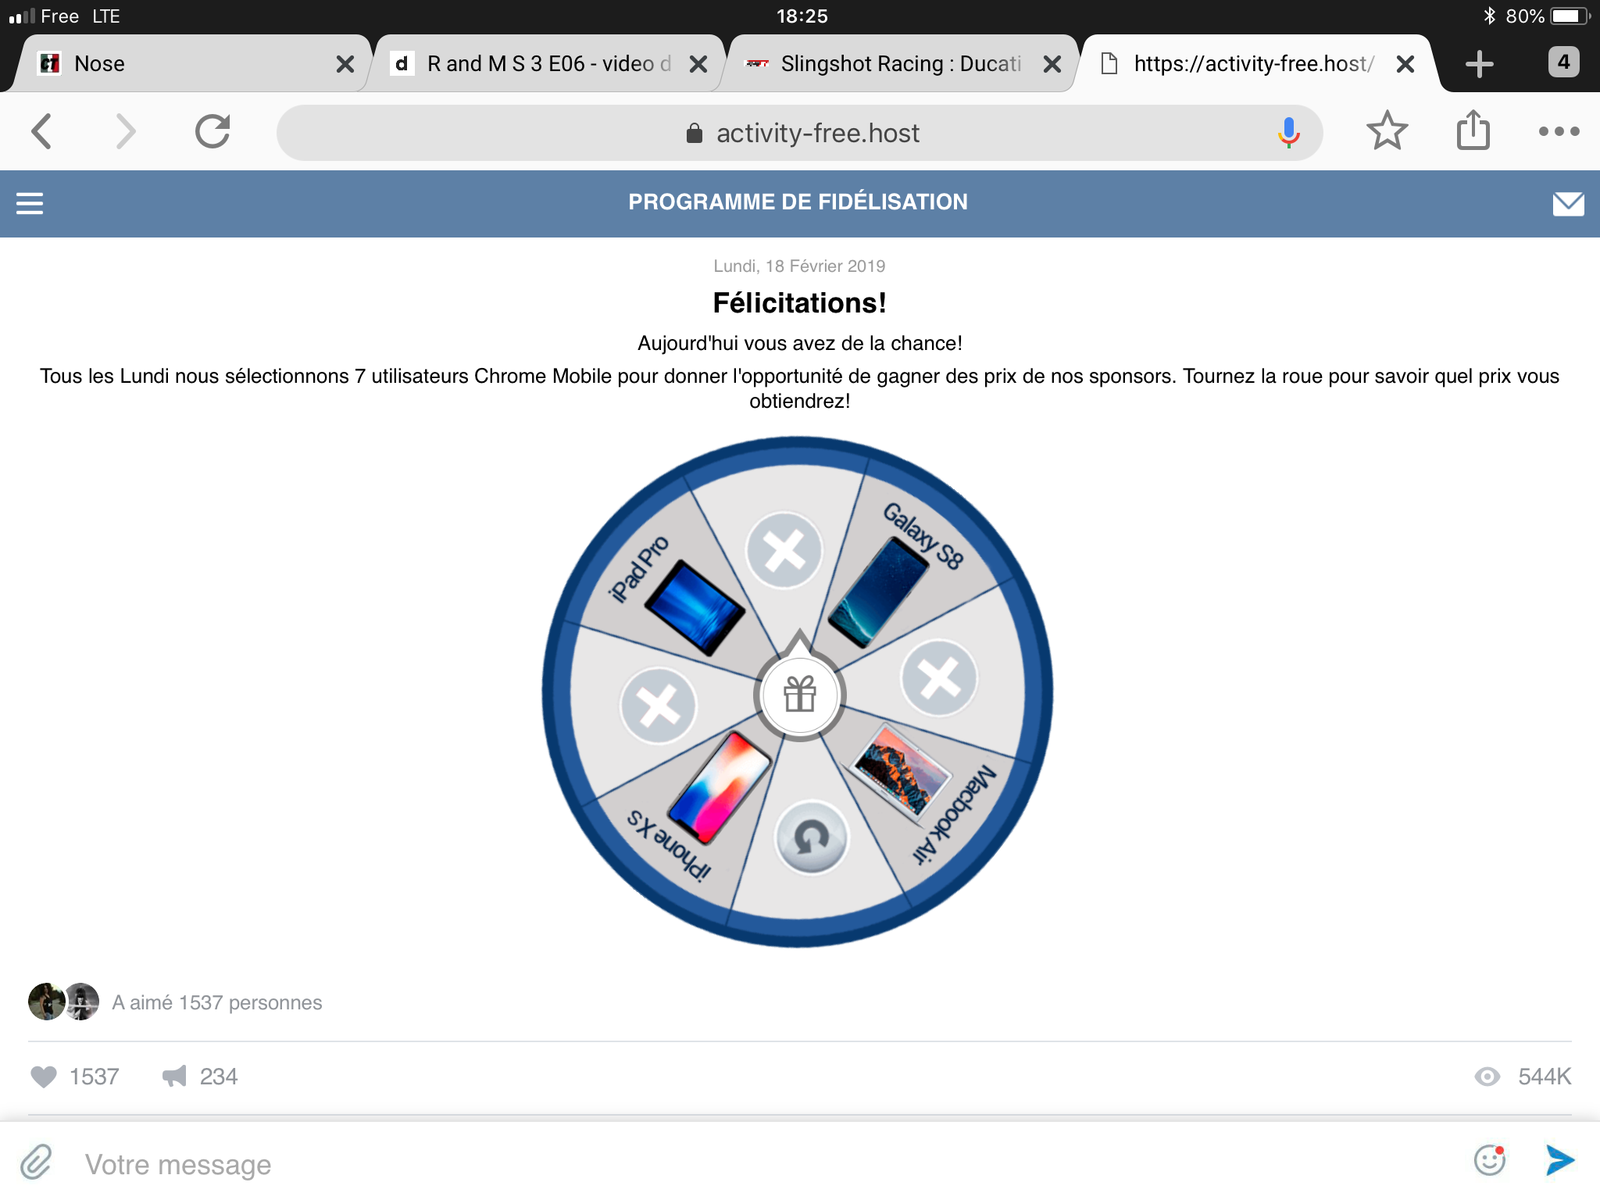
Task: Click the user avatars beside the likes text
Action: pyautogui.click(x=64, y=1001)
